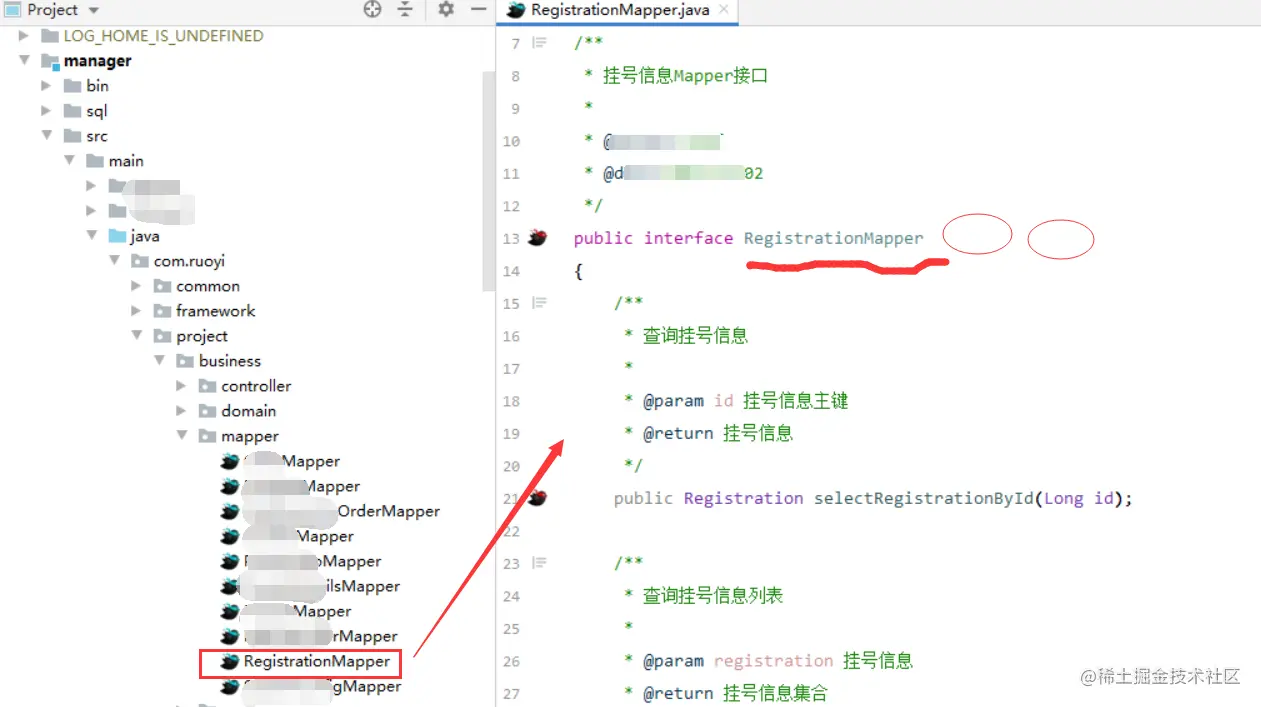Viewport: 1261px width, 707px height.
Task: Click the 'interface' keyword on line 13
Action: (x=688, y=238)
